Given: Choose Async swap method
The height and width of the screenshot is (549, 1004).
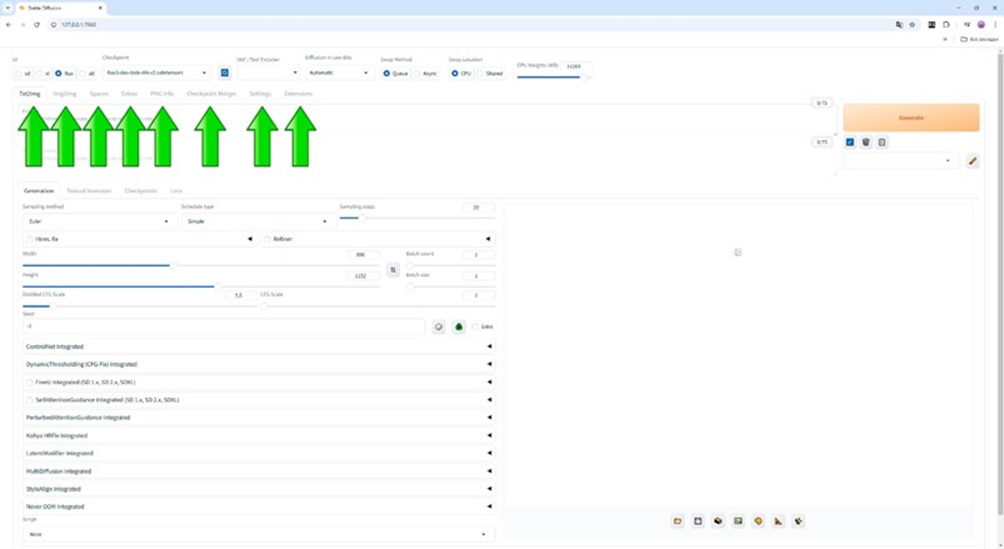Looking at the screenshot, I should click(x=417, y=74).
